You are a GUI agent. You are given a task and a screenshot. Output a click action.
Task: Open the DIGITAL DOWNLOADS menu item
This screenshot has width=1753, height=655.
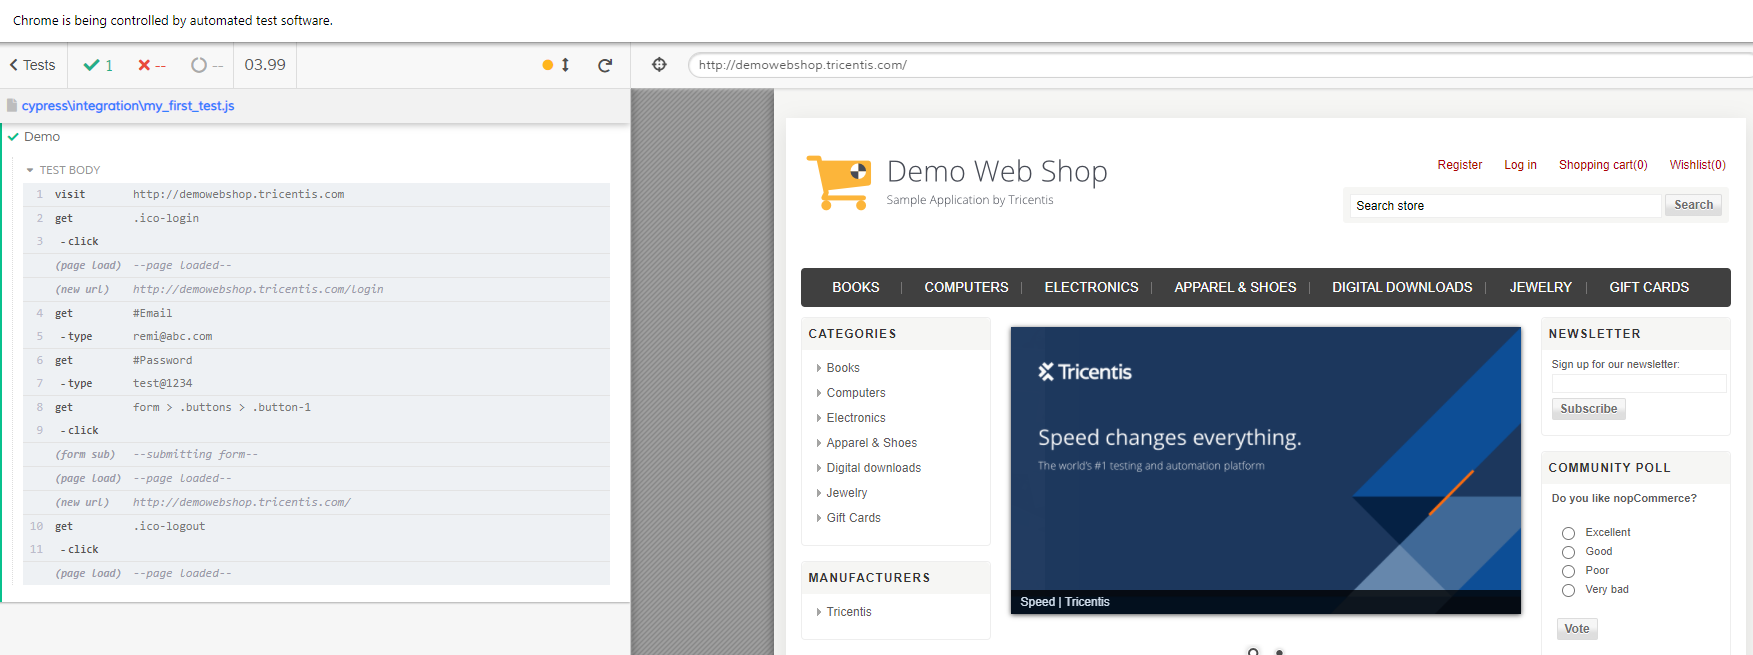coord(1402,287)
